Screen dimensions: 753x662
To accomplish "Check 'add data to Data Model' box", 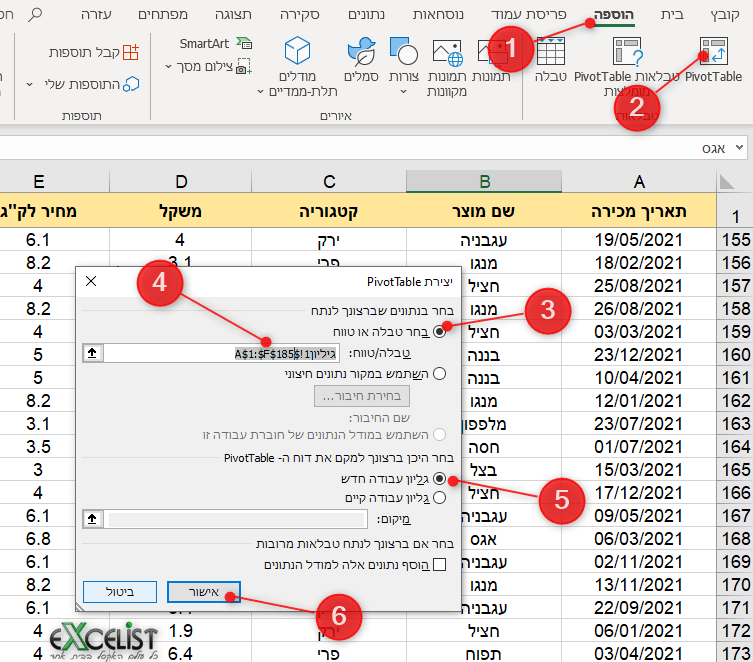I will click(439, 565).
